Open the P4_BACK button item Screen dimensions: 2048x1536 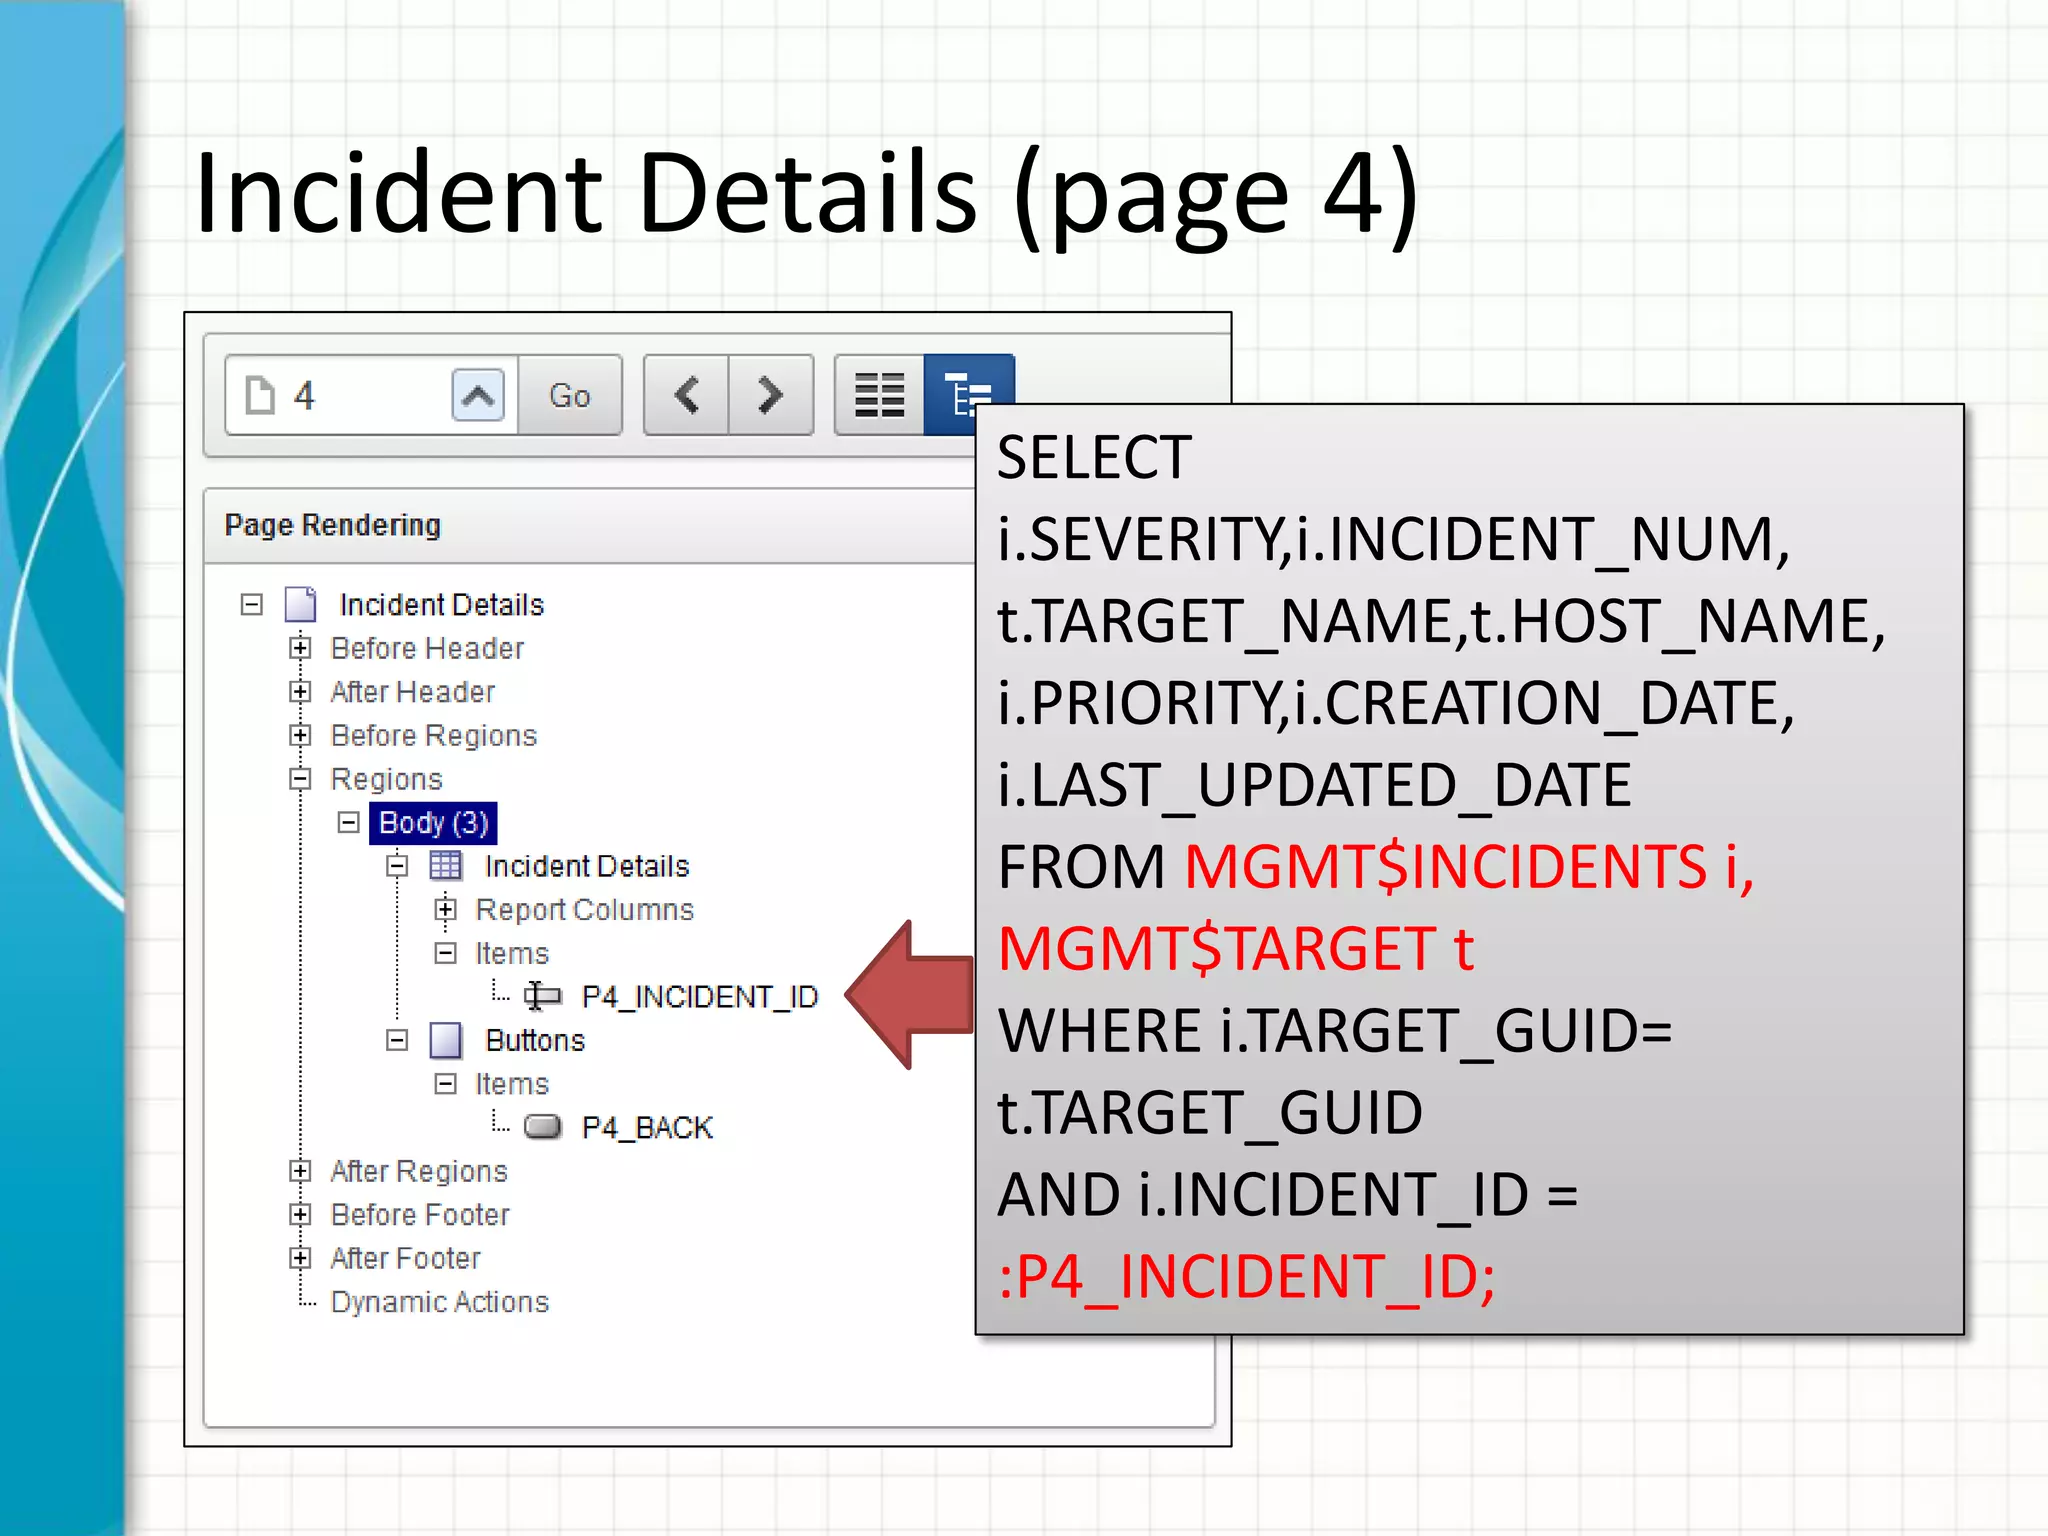[x=647, y=1127]
